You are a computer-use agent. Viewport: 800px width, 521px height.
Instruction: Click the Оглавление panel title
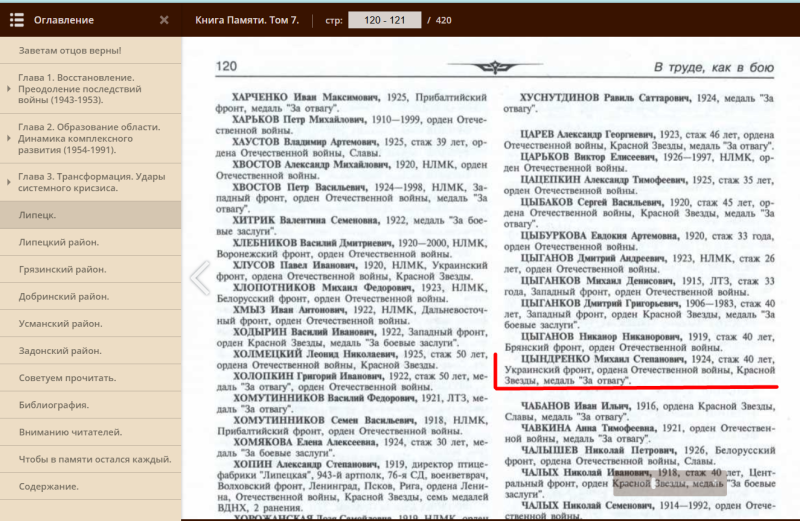(x=64, y=20)
